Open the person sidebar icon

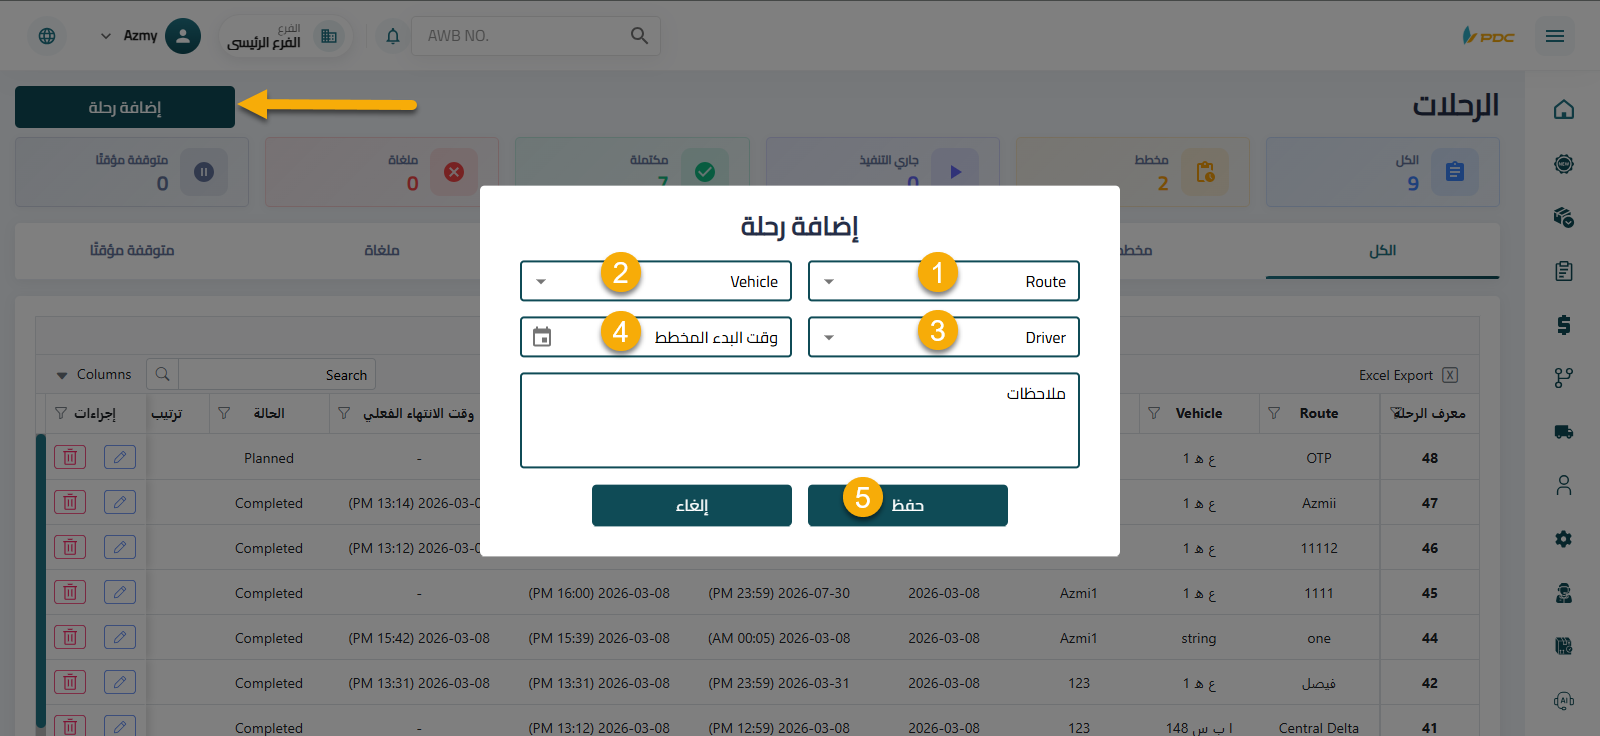(1564, 485)
